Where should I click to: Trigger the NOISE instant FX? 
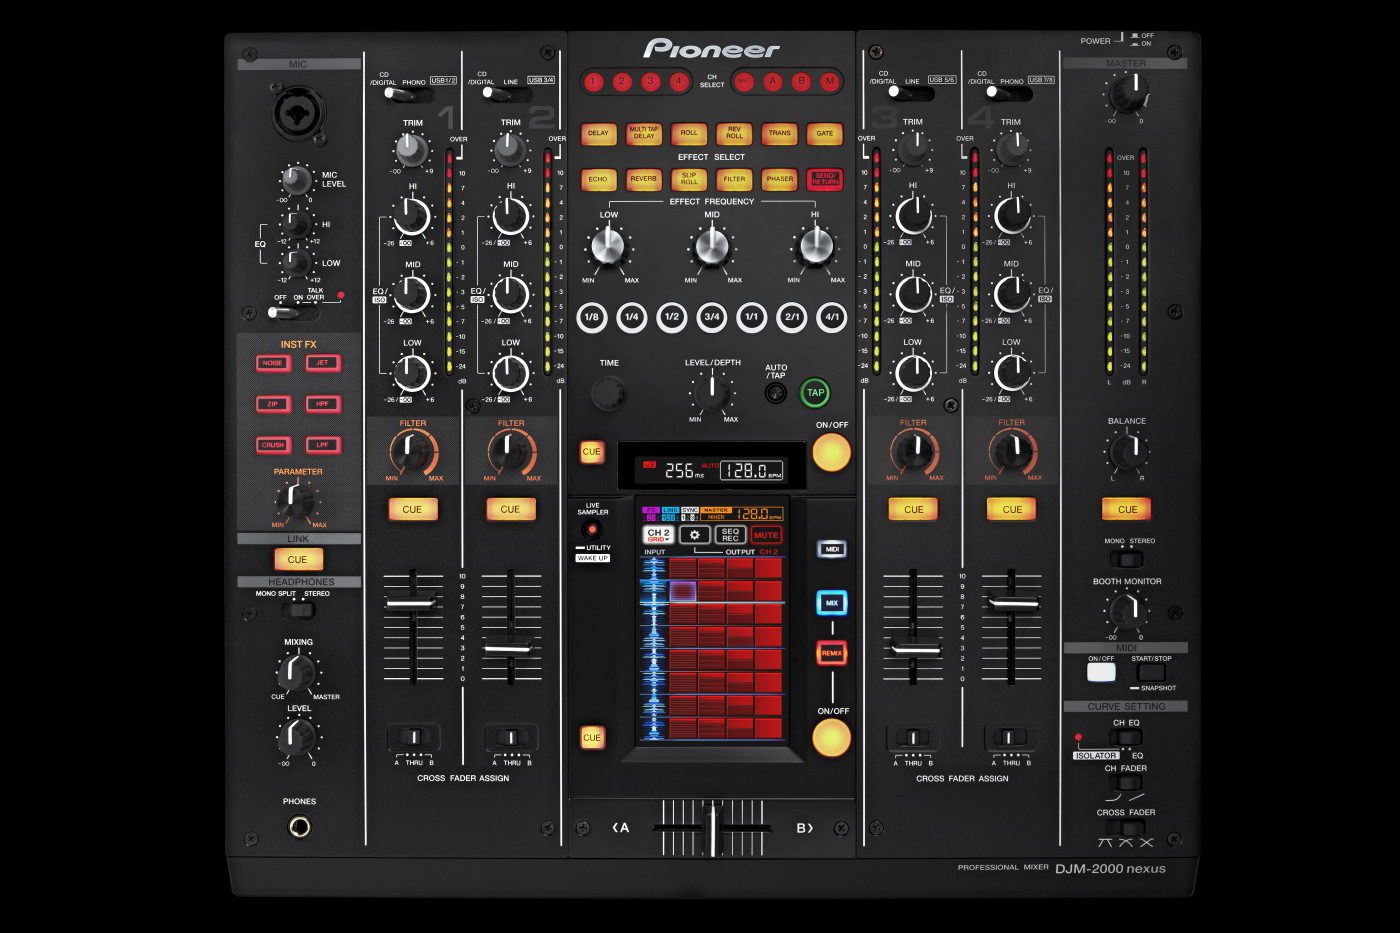pos(272,363)
